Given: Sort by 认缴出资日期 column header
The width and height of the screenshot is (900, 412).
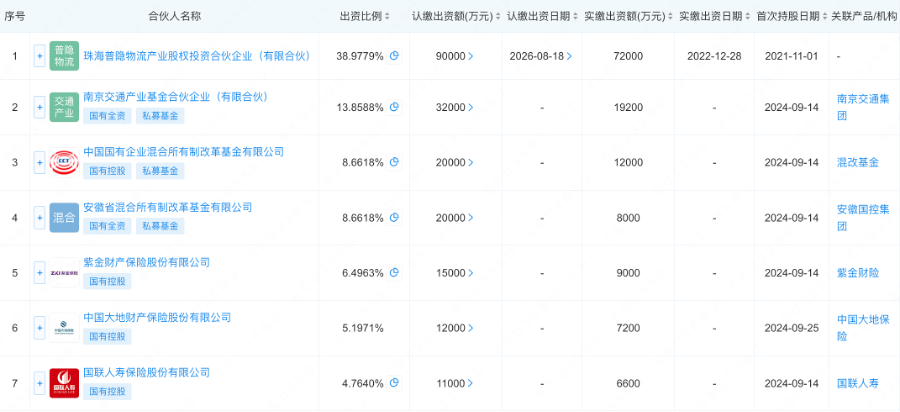Looking at the screenshot, I should [542, 16].
